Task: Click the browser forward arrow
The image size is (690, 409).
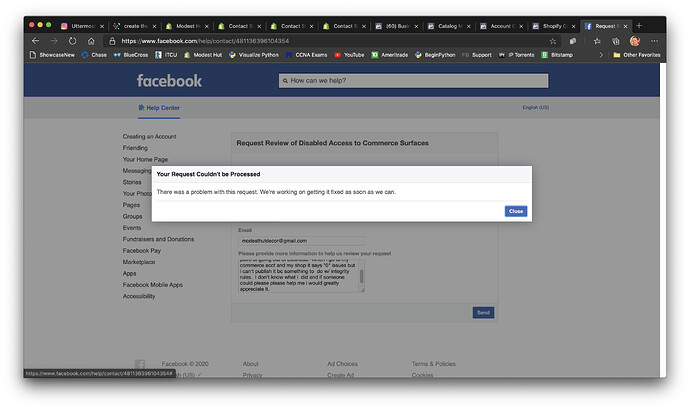Action: click(x=54, y=41)
